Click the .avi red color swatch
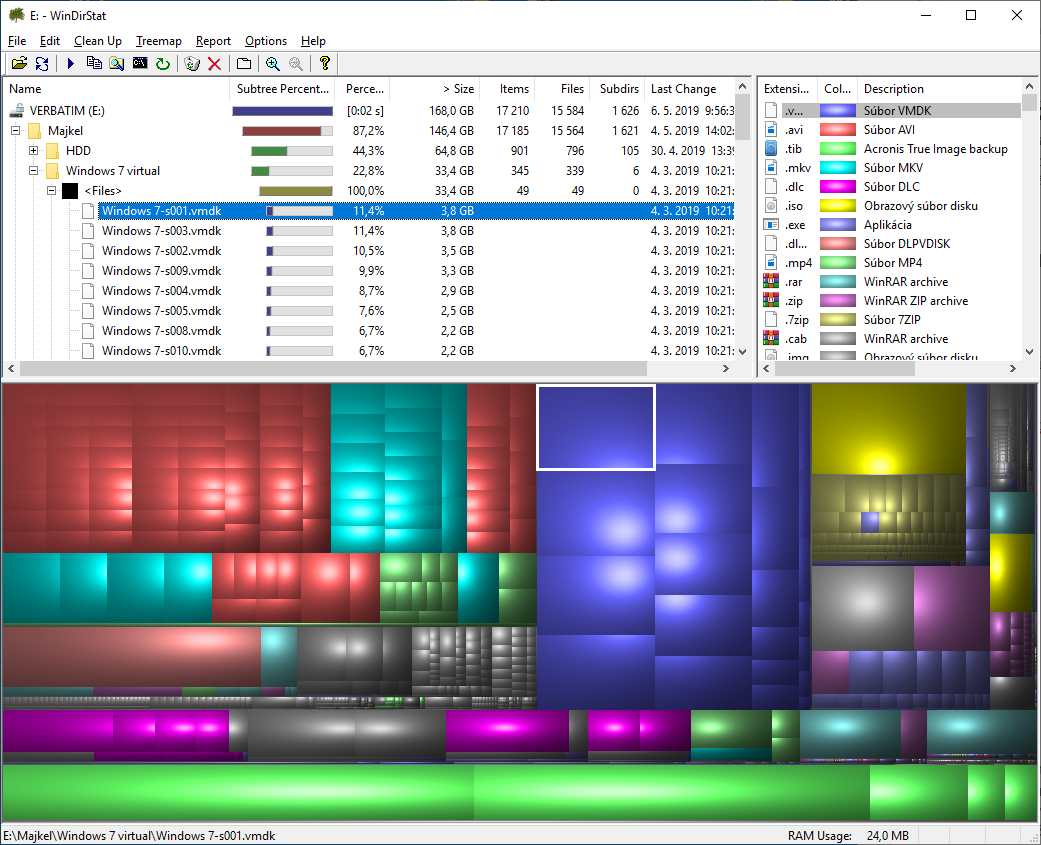This screenshot has width=1041, height=845. pos(837,130)
